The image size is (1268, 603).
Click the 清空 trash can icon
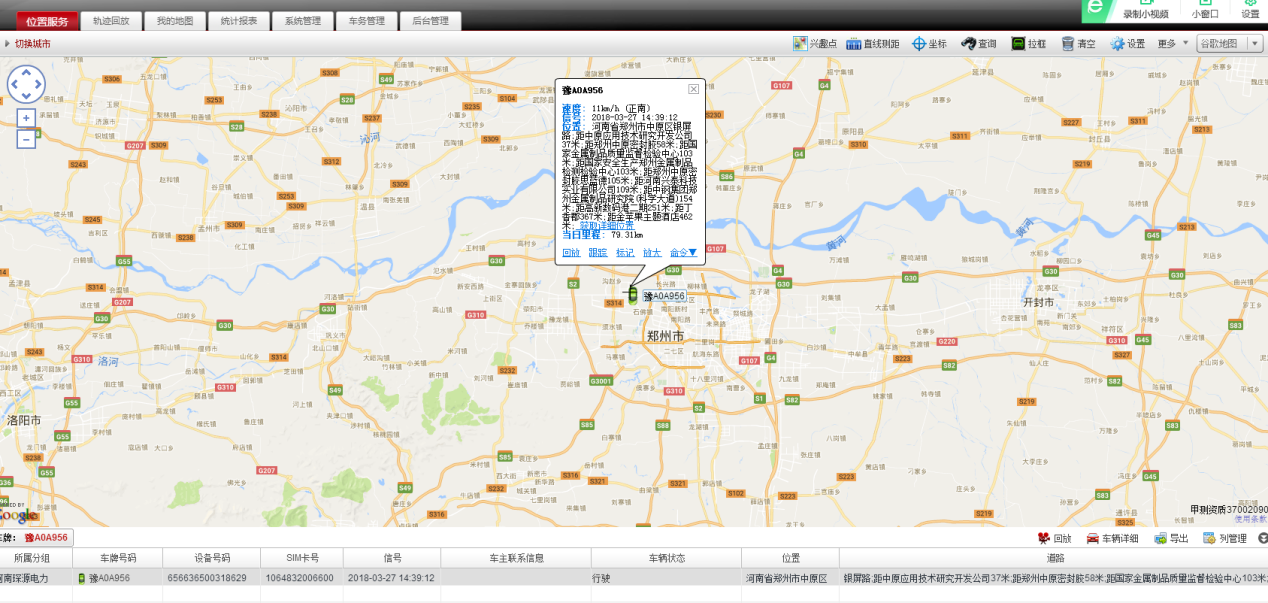click(x=1068, y=44)
